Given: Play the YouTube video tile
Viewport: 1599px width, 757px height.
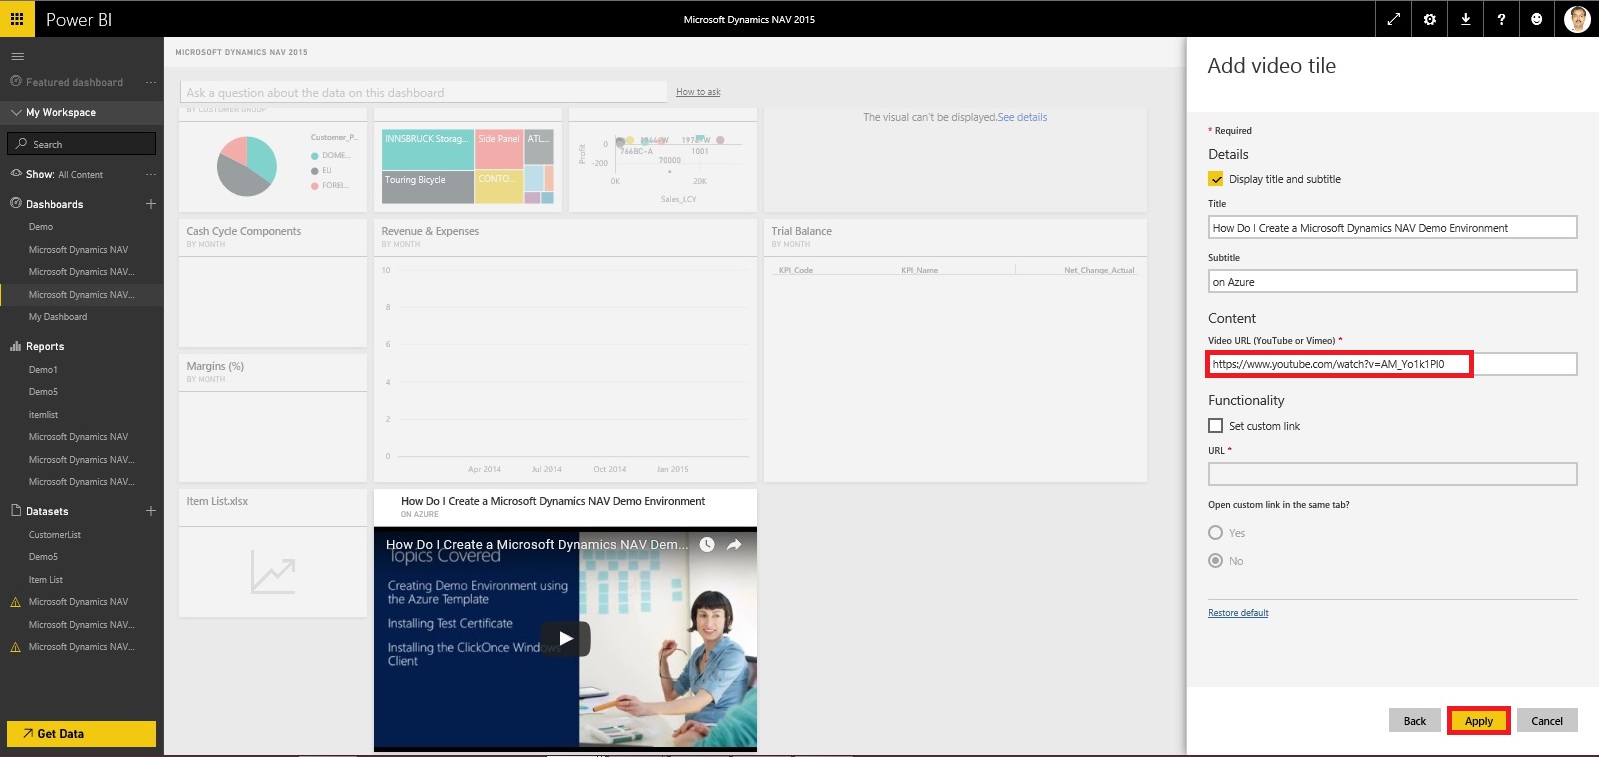Looking at the screenshot, I should [x=566, y=638].
